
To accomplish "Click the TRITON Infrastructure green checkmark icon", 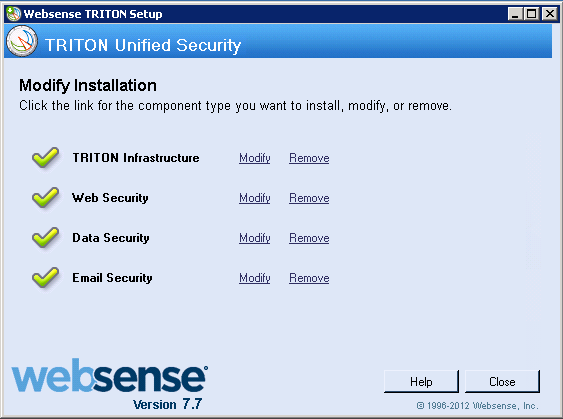I will click(45, 158).
